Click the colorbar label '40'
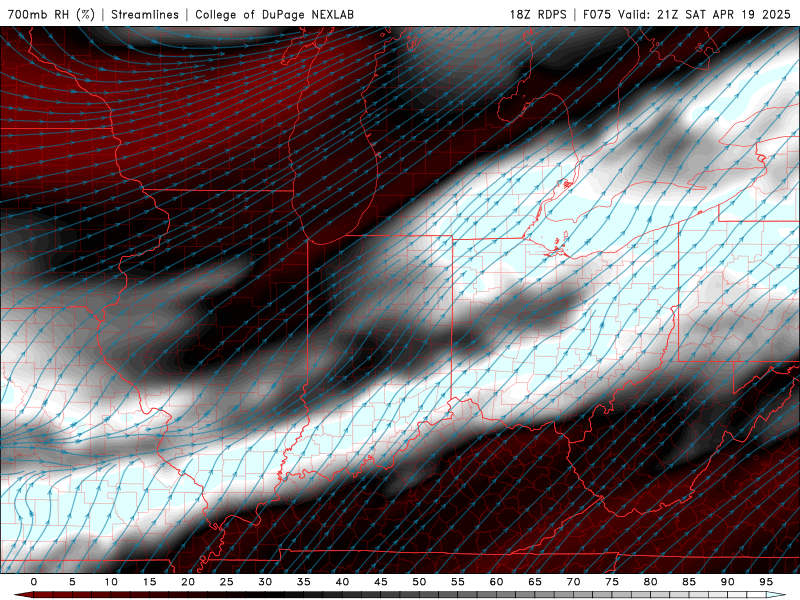Viewport: 800px width, 600px height. pyautogui.click(x=342, y=582)
